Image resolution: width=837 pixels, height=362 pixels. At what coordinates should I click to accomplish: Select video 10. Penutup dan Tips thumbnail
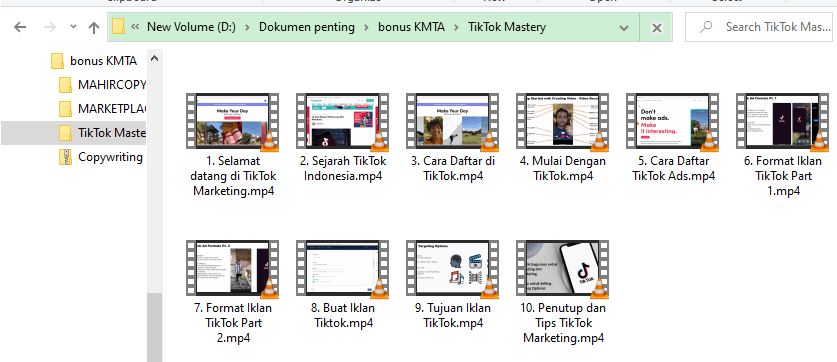[x=563, y=268]
